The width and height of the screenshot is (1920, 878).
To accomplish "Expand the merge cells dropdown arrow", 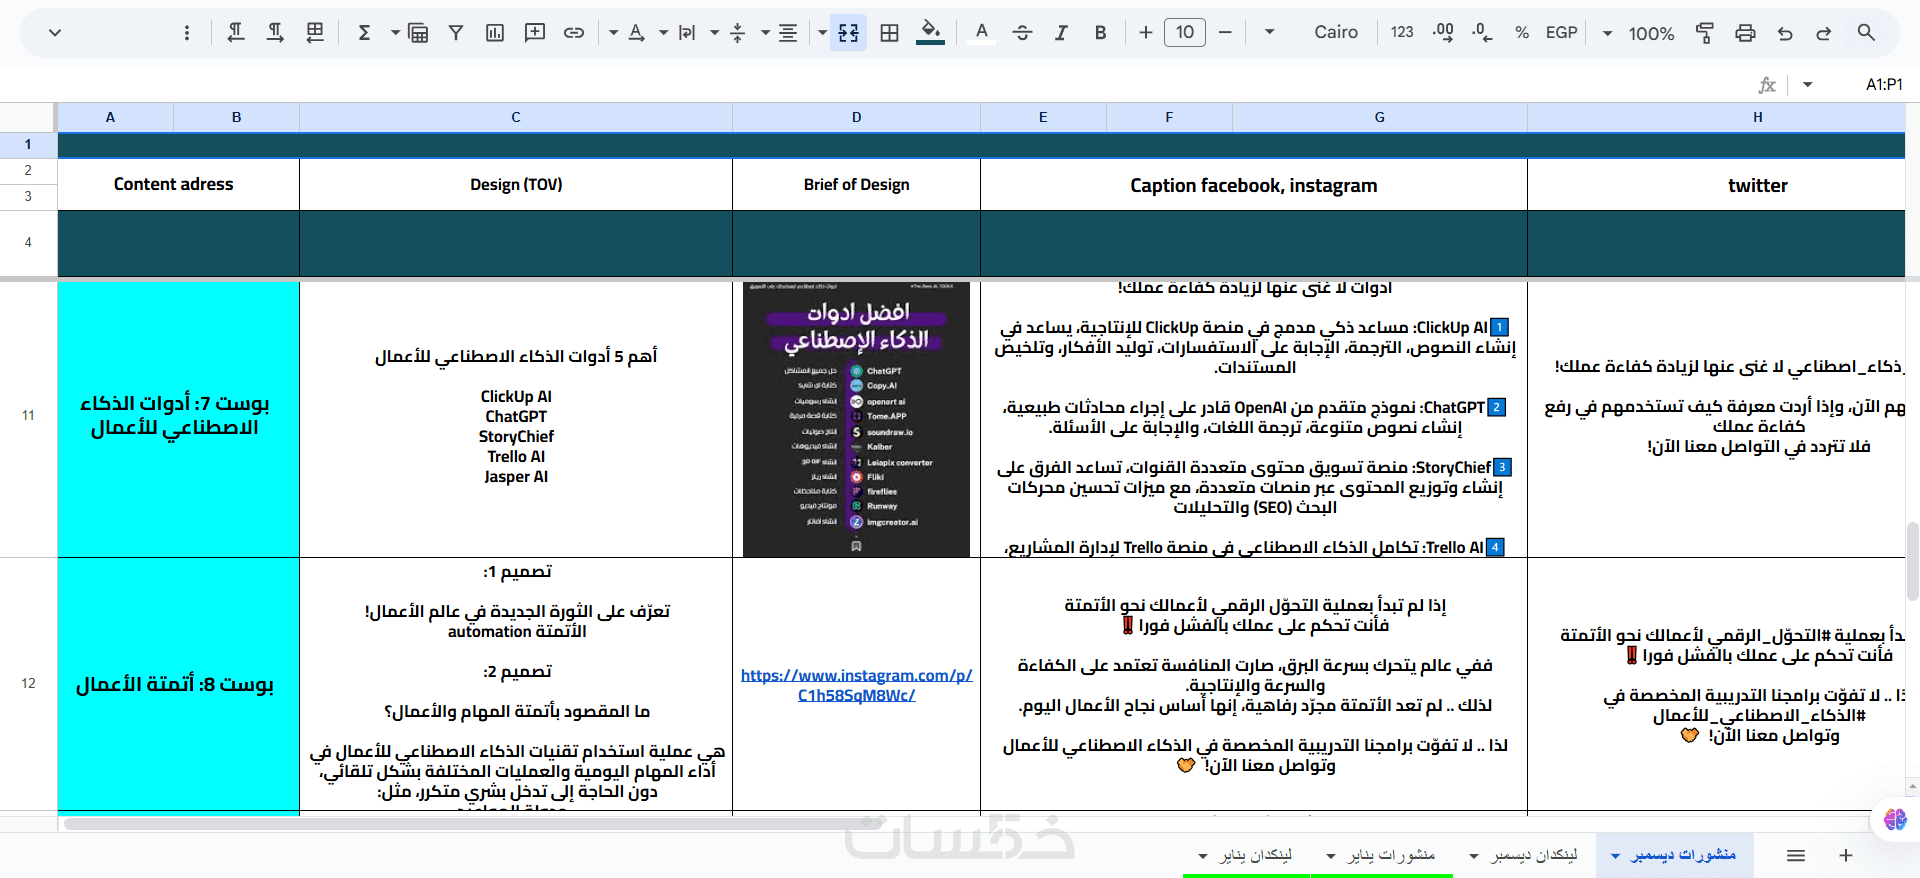I will click(x=822, y=33).
